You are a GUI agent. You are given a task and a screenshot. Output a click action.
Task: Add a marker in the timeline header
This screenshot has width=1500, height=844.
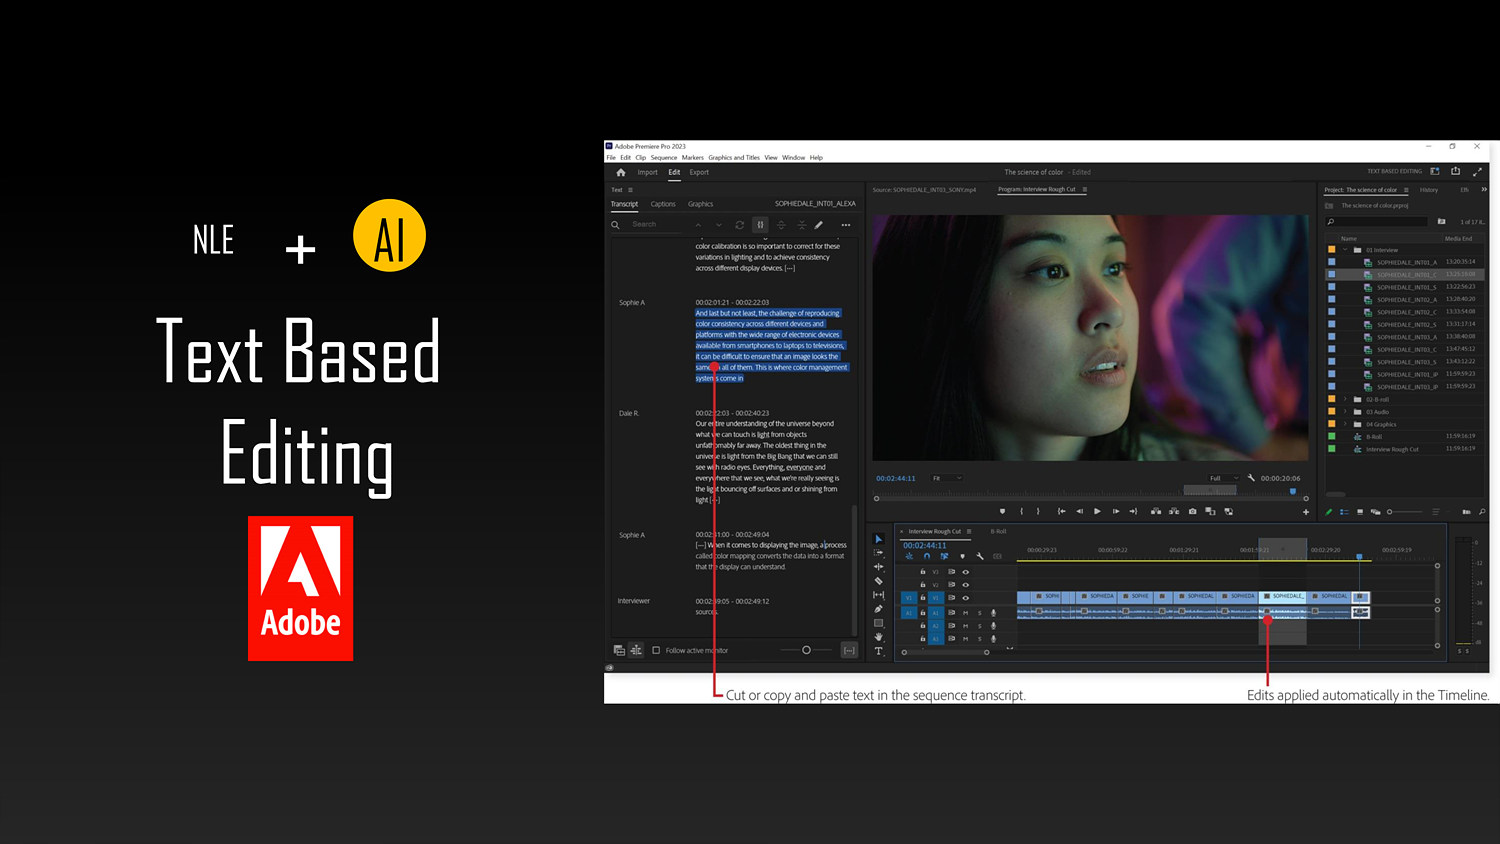pyautogui.click(x=962, y=556)
